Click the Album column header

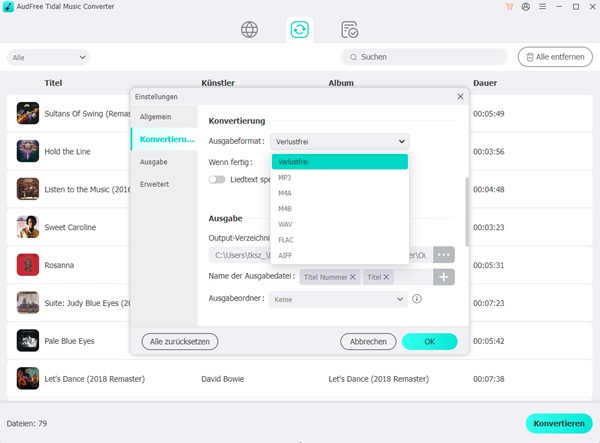click(341, 83)
